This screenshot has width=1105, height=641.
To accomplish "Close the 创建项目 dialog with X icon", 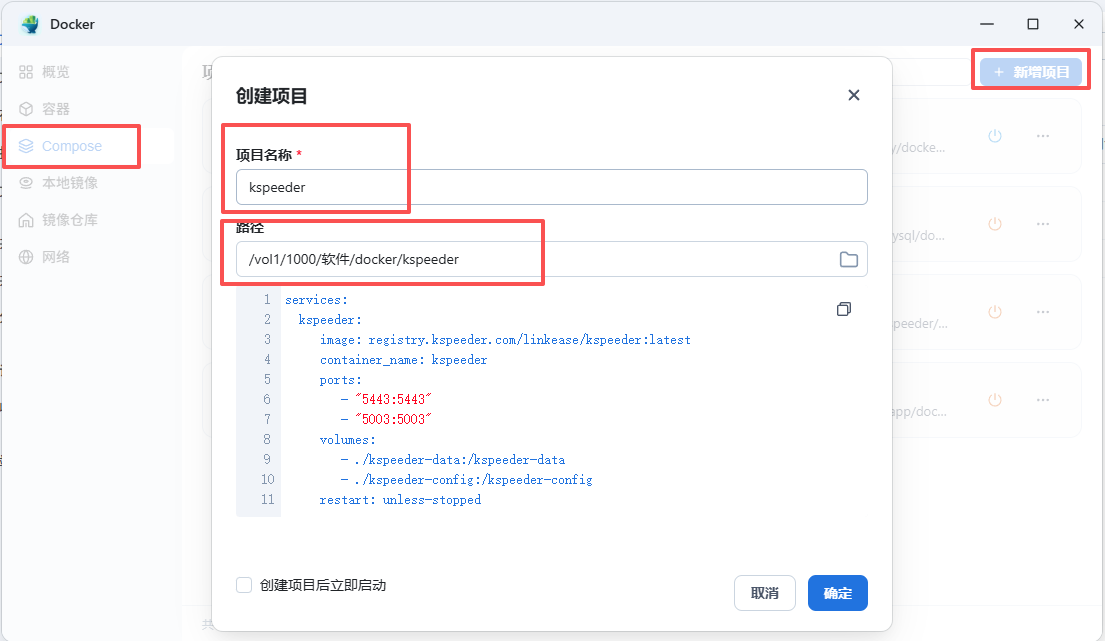I will pyautogui.click(x=853, y=95).
